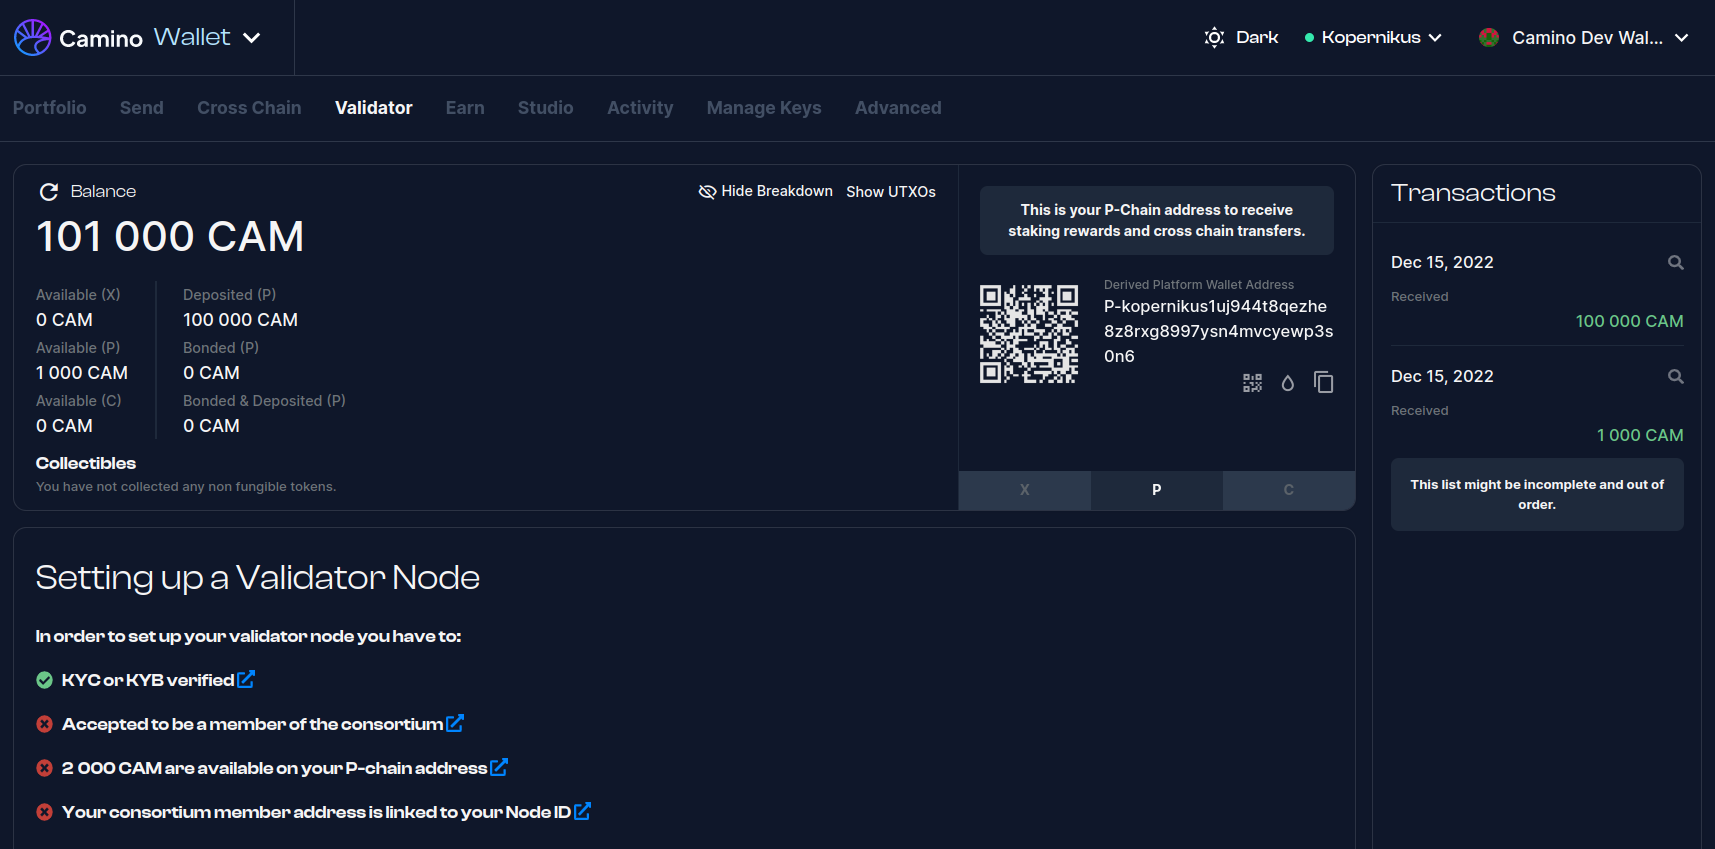1715x849 pixels.
Task: Click the balance refresh icon
Action: pos(48,192)
